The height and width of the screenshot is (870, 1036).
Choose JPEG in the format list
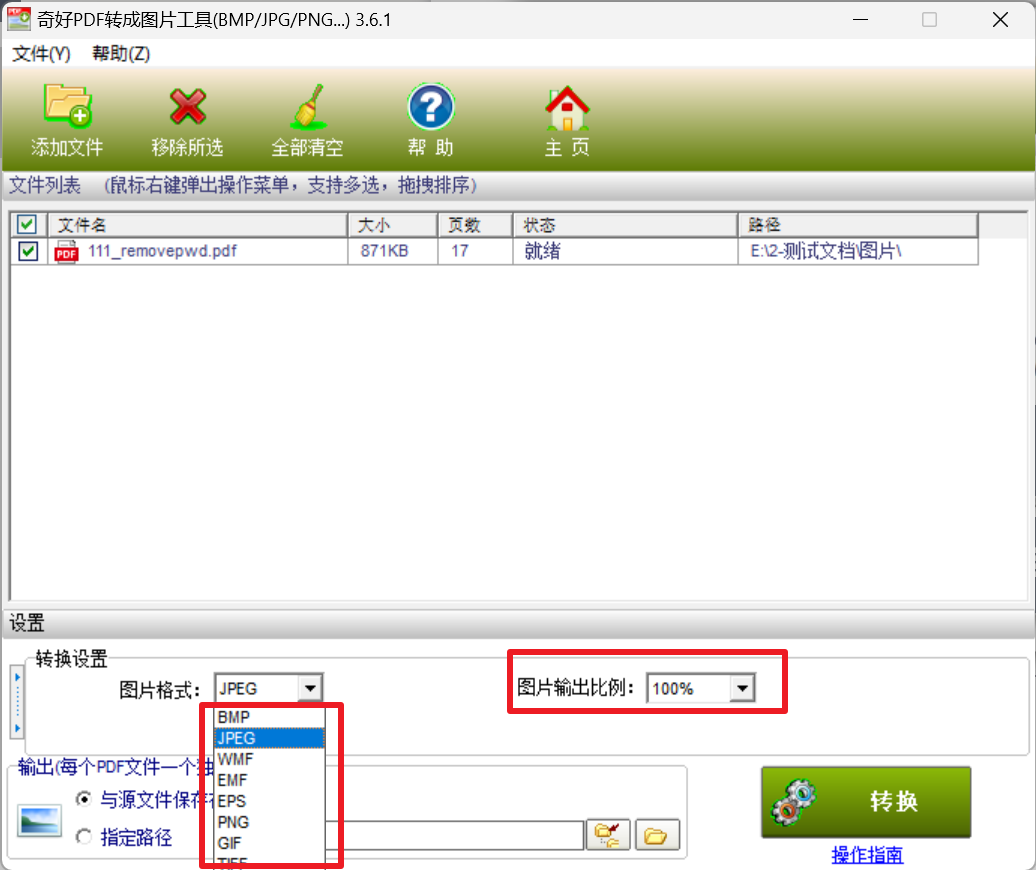(270, 738)
